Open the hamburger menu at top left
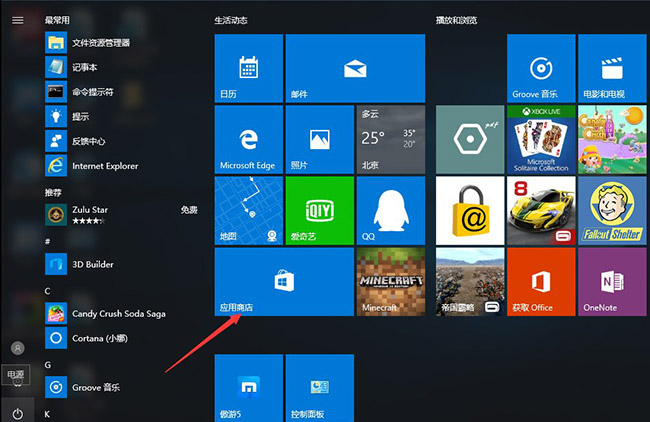The height and width of the screenshot is (422, 650). 17,20
